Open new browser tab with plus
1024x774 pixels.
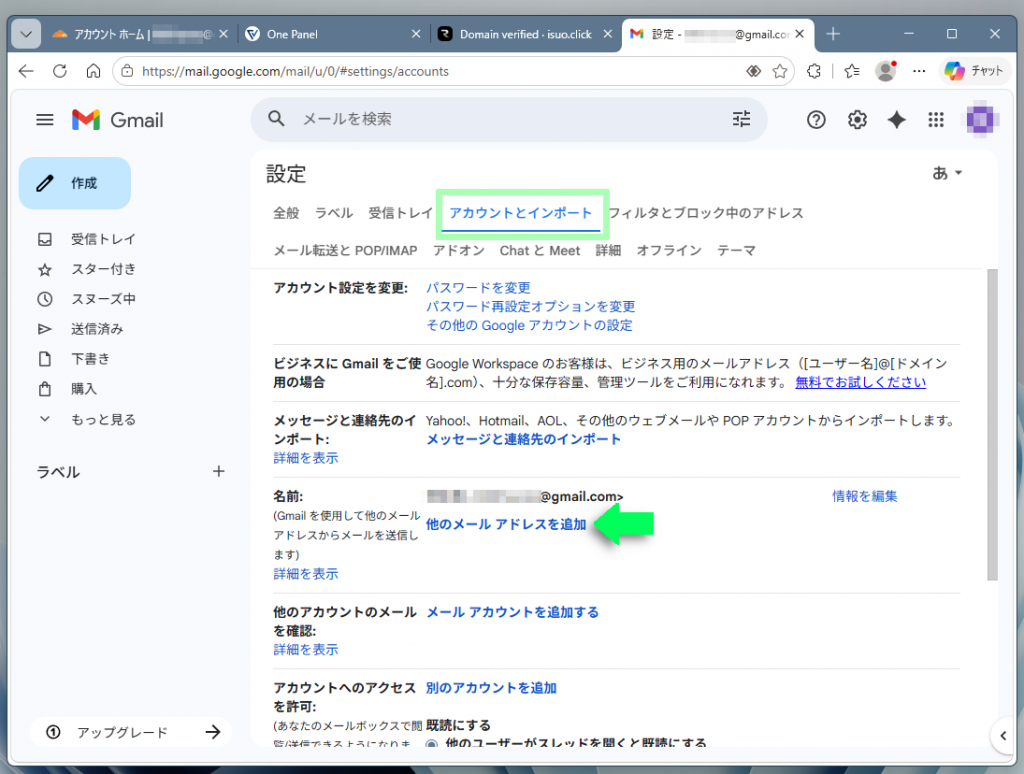(833, 34)
